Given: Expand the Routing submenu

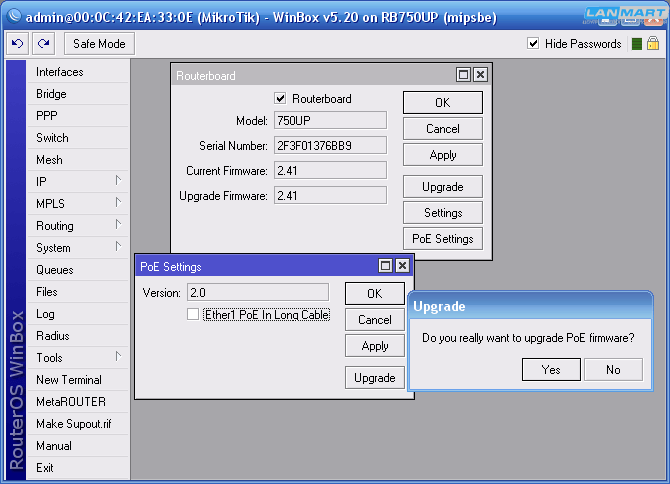Looking at the screenshot, I should [75, 226].
